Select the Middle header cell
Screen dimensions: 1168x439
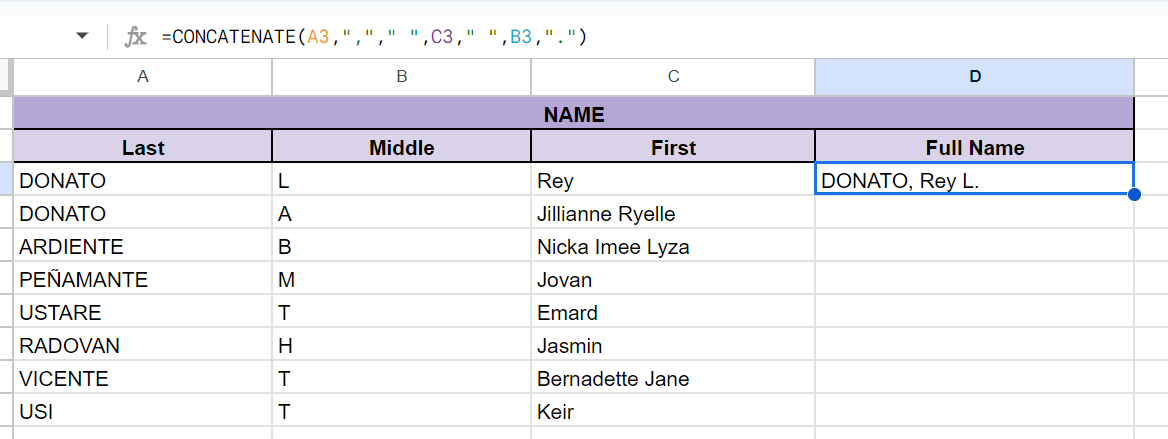coord(401,147)
